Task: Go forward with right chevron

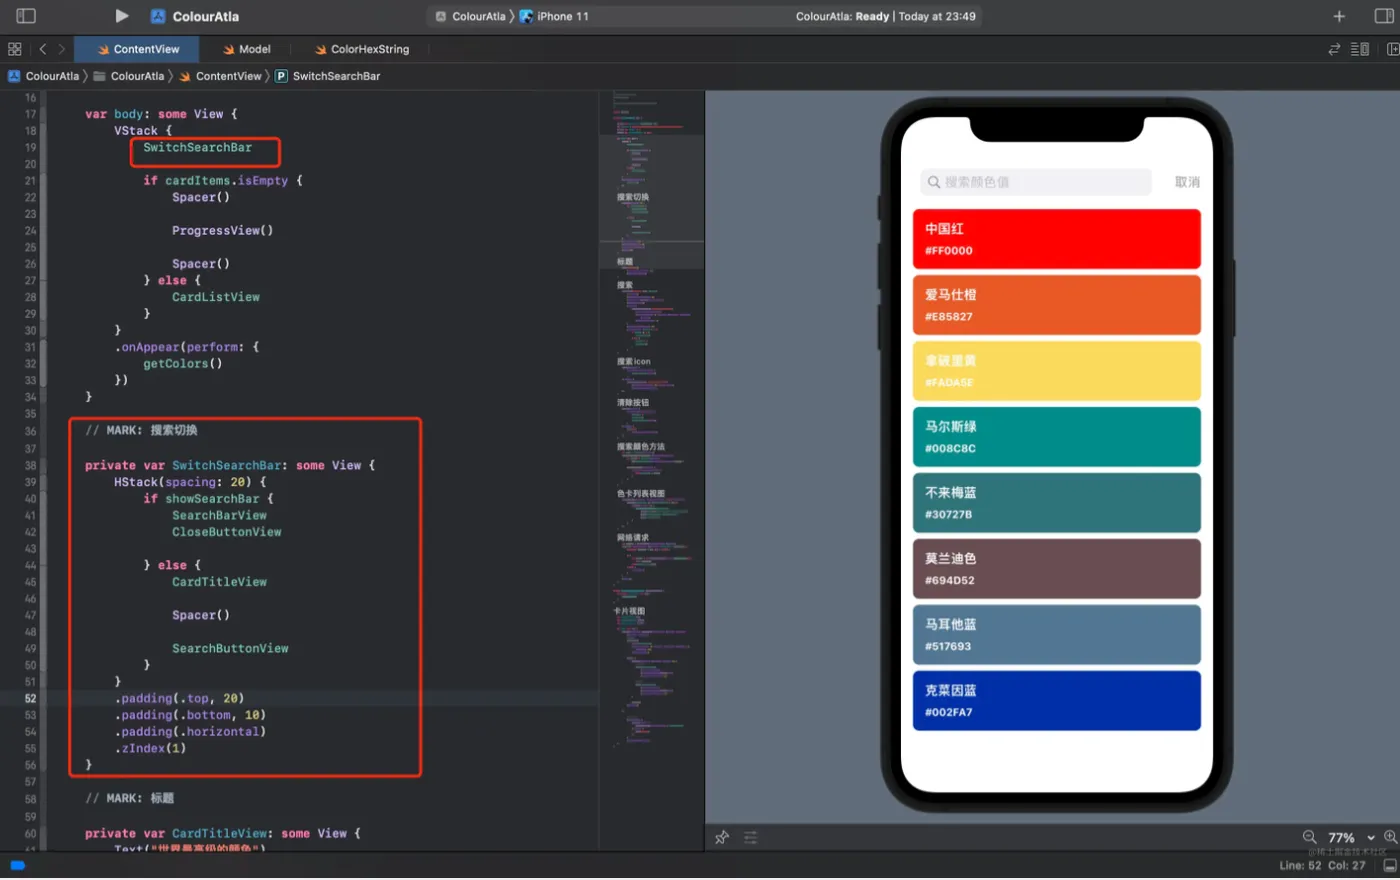Action: (62, 49)
